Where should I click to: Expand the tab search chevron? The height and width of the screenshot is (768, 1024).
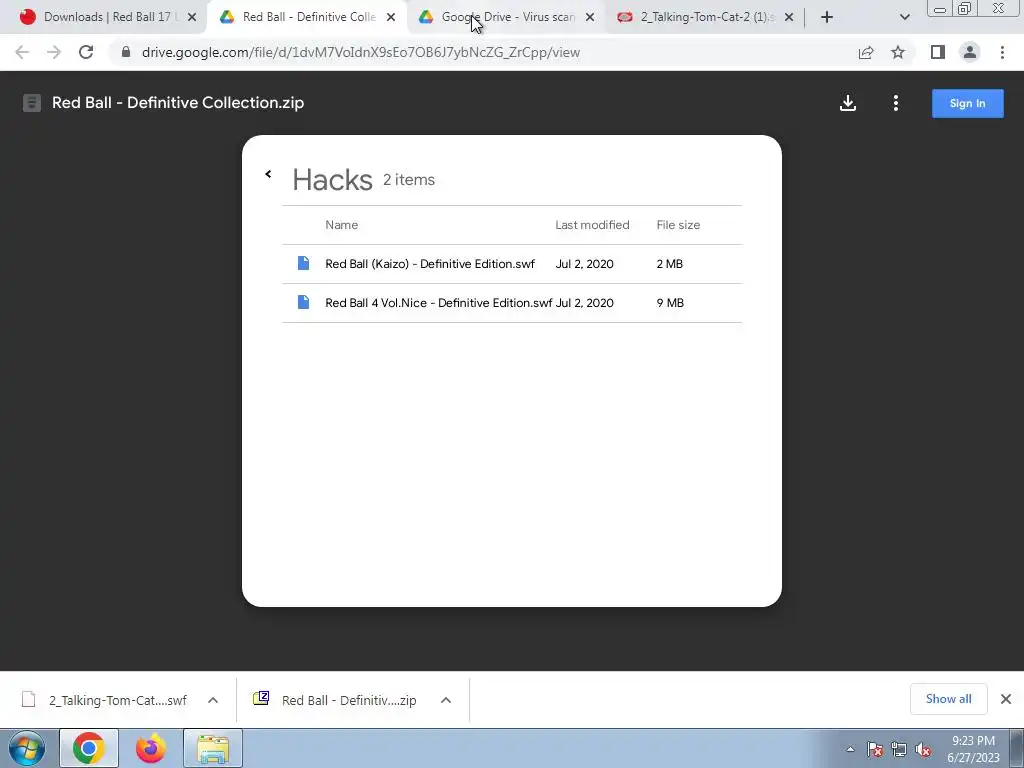click(x=904, y=18)
